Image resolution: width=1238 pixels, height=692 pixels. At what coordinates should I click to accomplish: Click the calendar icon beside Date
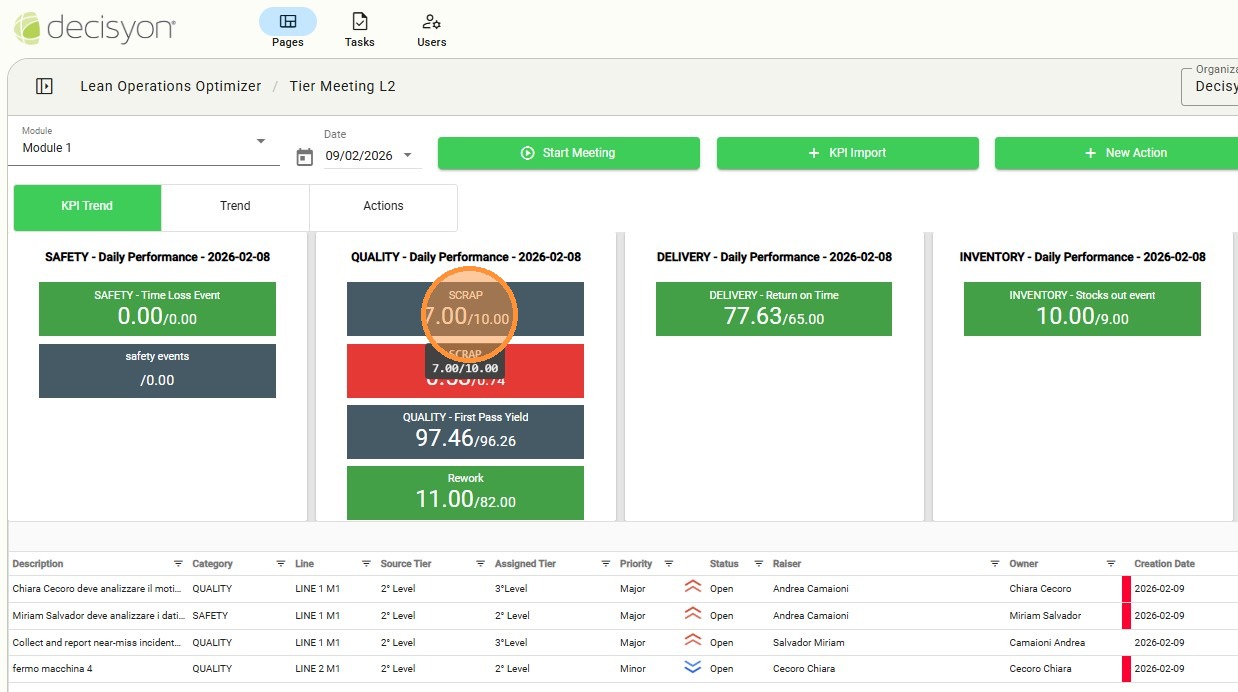[305, 157]
